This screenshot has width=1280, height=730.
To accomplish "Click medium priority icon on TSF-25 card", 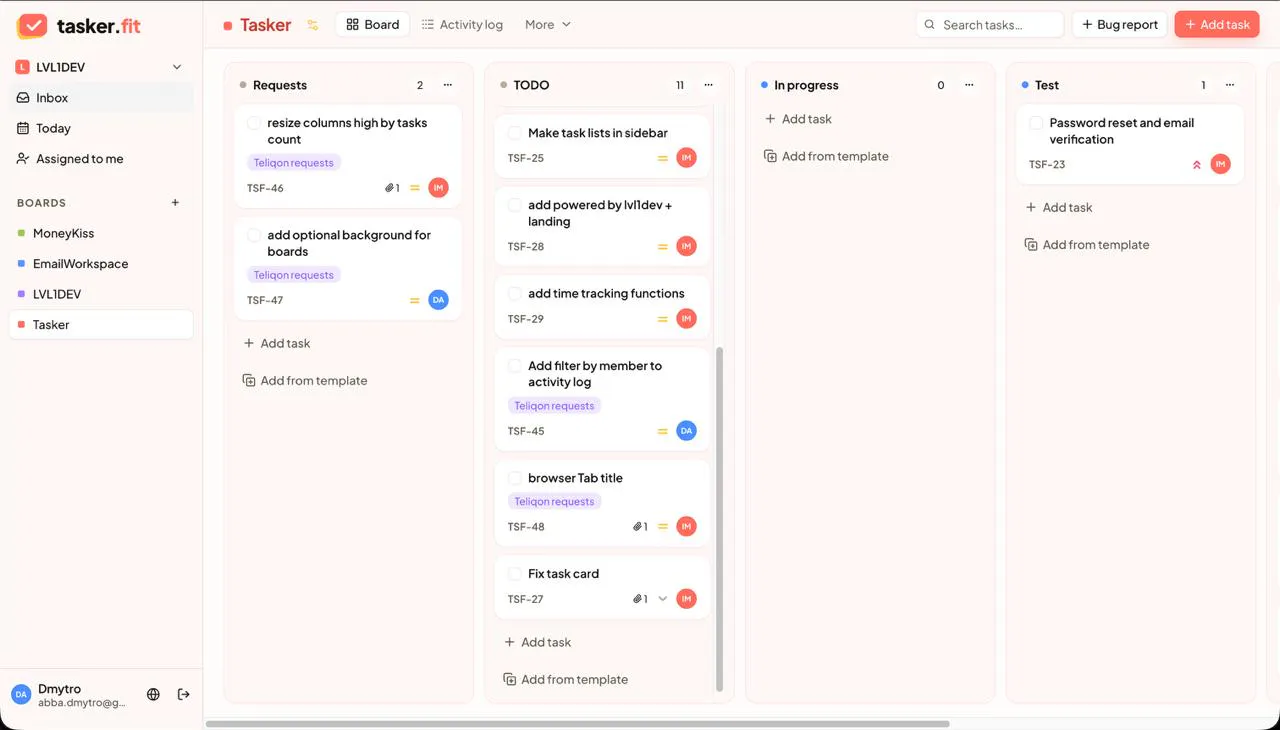I will point(662,158).
